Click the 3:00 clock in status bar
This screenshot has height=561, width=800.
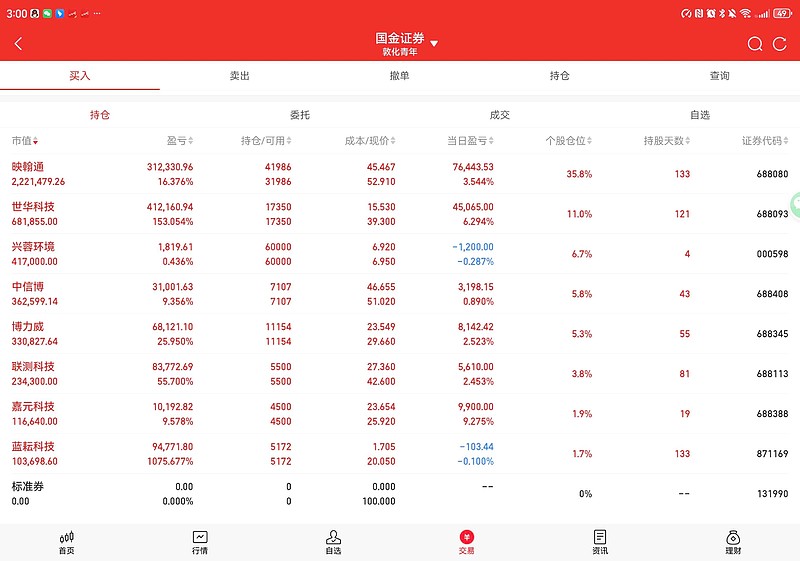[x=16, y=13]
